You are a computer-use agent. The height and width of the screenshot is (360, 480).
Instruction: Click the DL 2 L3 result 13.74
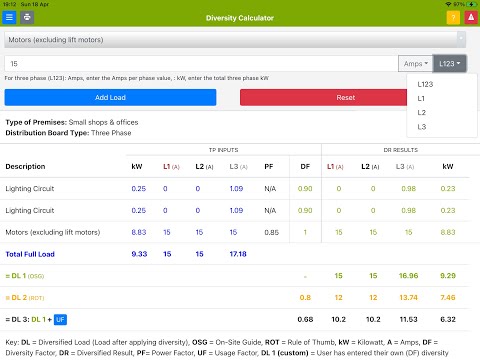(x=408, y=297)
